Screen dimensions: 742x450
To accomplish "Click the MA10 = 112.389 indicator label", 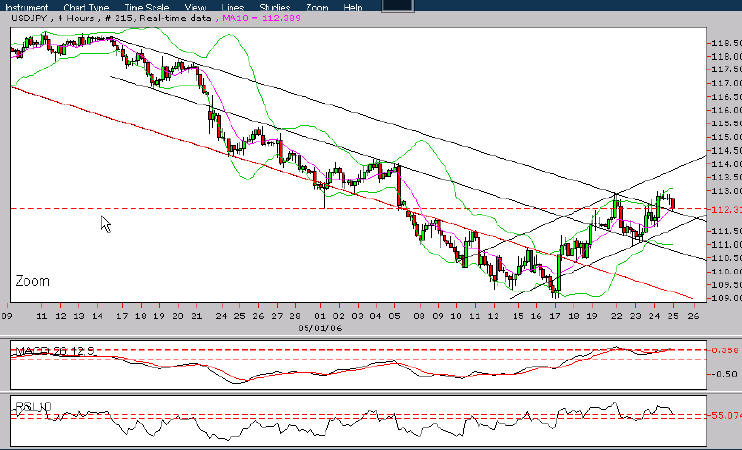I will coord(261,18).
